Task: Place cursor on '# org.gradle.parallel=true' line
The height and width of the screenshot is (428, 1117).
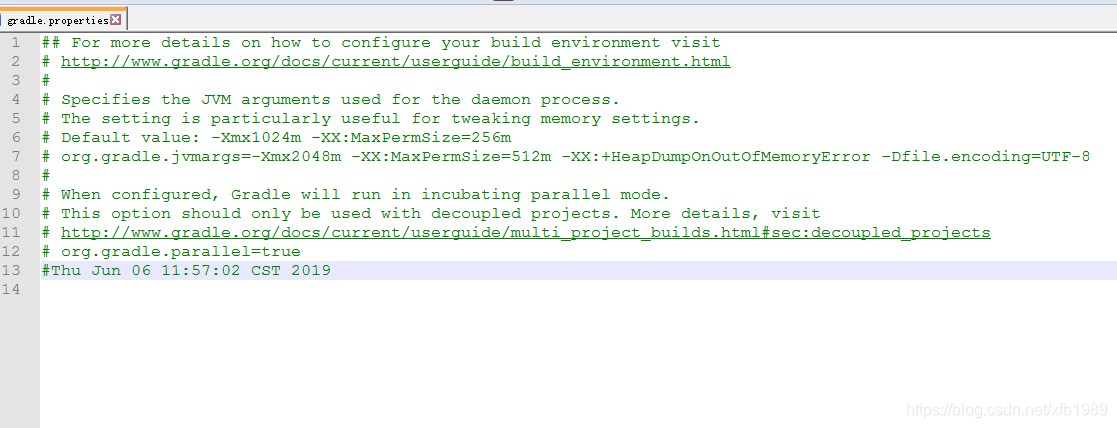Action: [171, 251]
